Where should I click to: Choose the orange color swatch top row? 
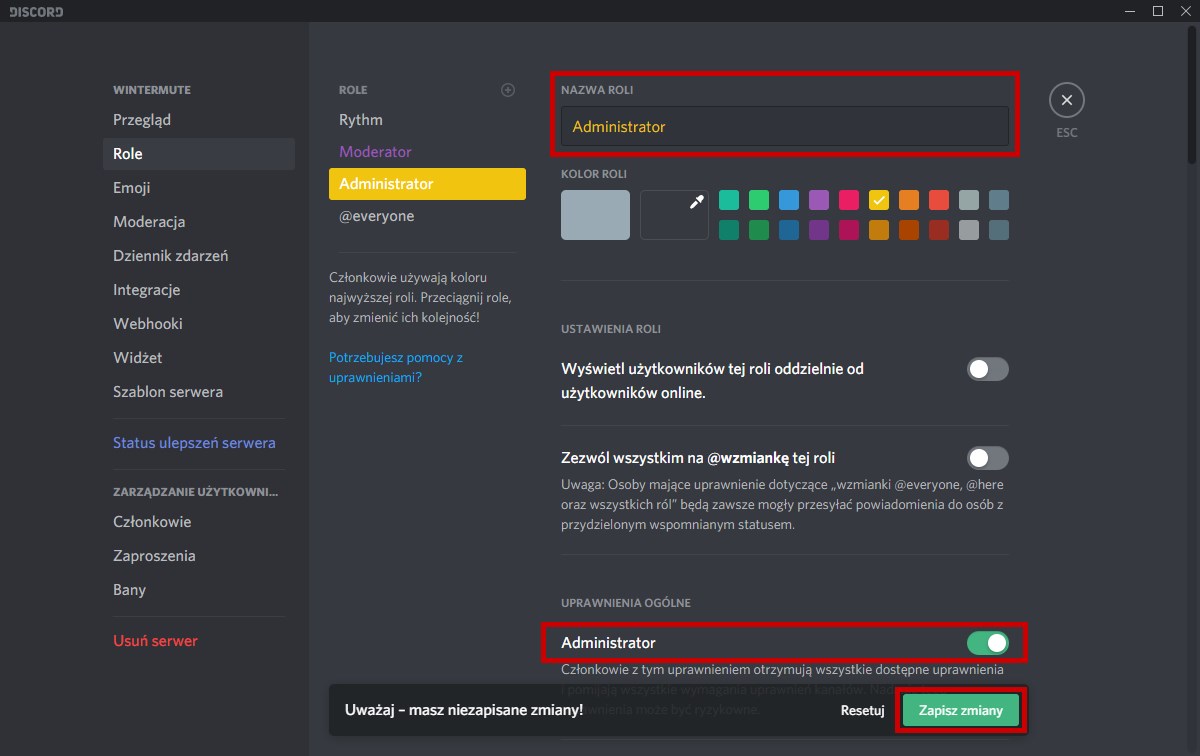pyautogui.click(x=909, y=200)
